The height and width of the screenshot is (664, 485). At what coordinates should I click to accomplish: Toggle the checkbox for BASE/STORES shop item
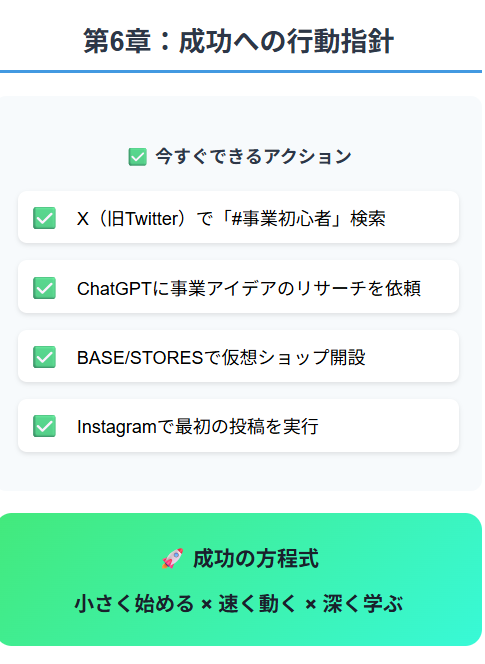(x=44, y=357)
